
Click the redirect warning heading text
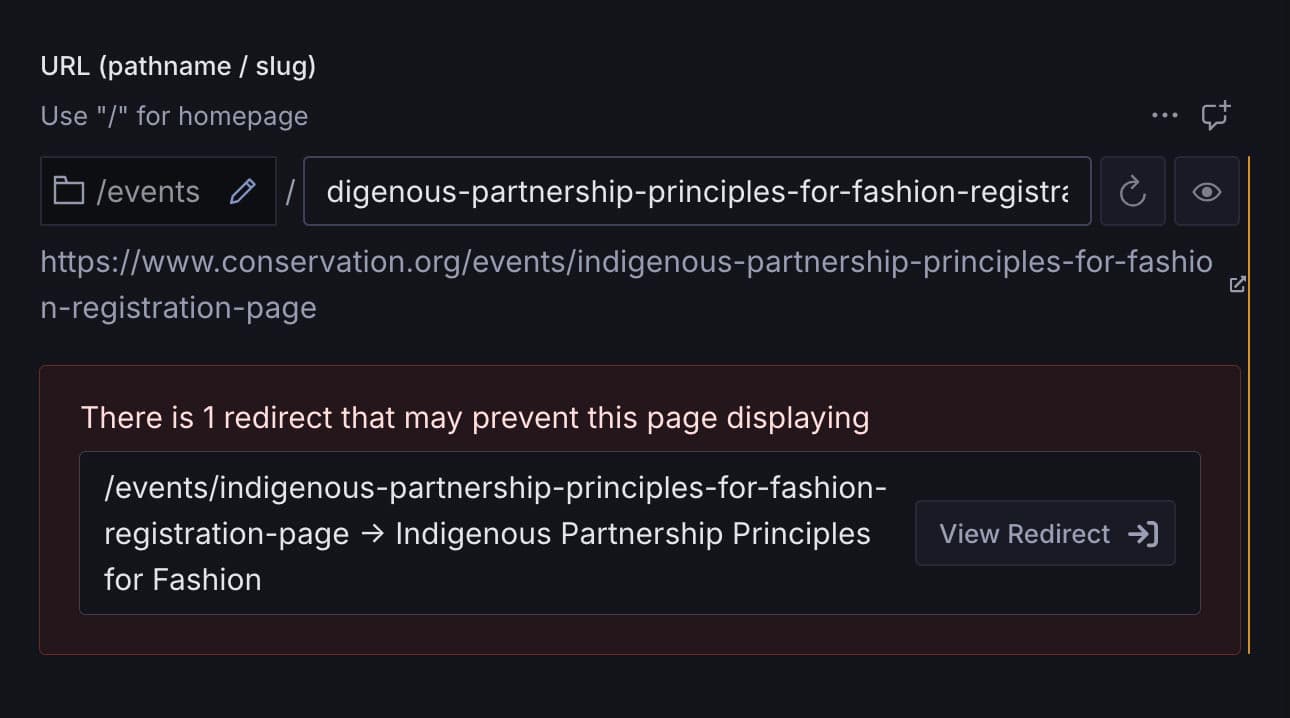click(x=474, y=417)
